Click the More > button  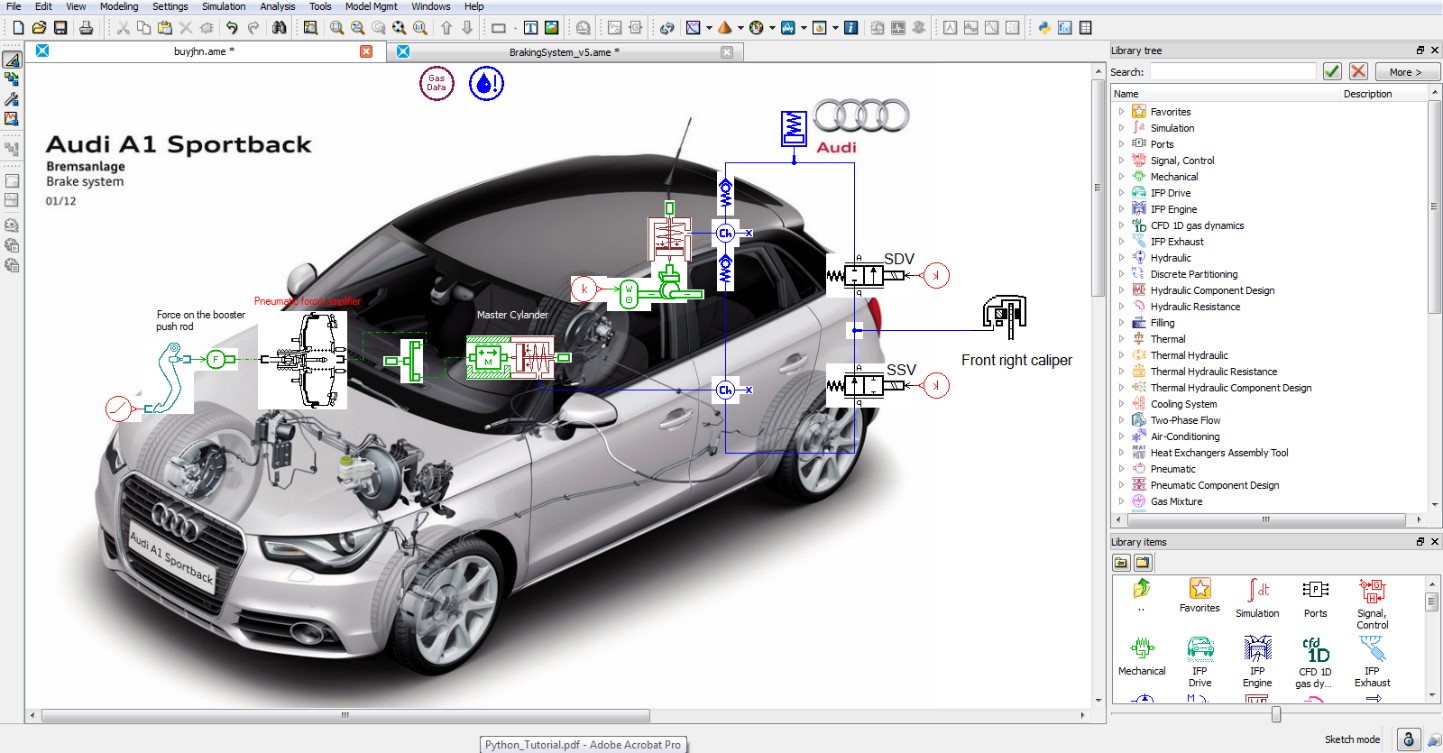(x=1405, y=72)
